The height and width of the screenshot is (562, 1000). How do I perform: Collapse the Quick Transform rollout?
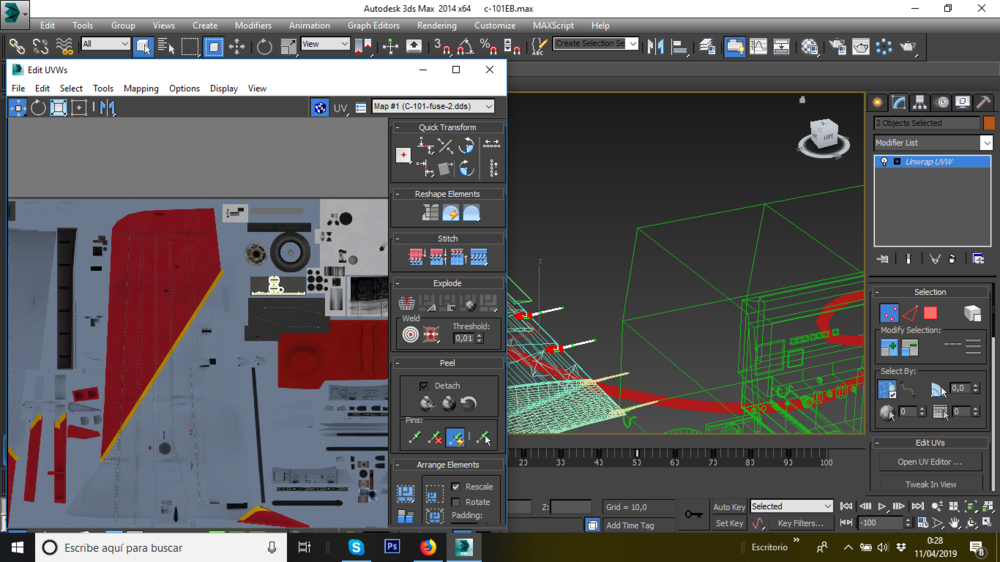(447, 127)
